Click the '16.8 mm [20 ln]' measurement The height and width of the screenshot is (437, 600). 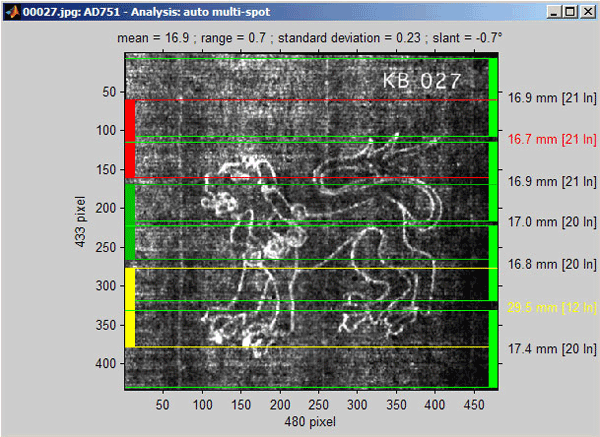(x=552, y=264)
